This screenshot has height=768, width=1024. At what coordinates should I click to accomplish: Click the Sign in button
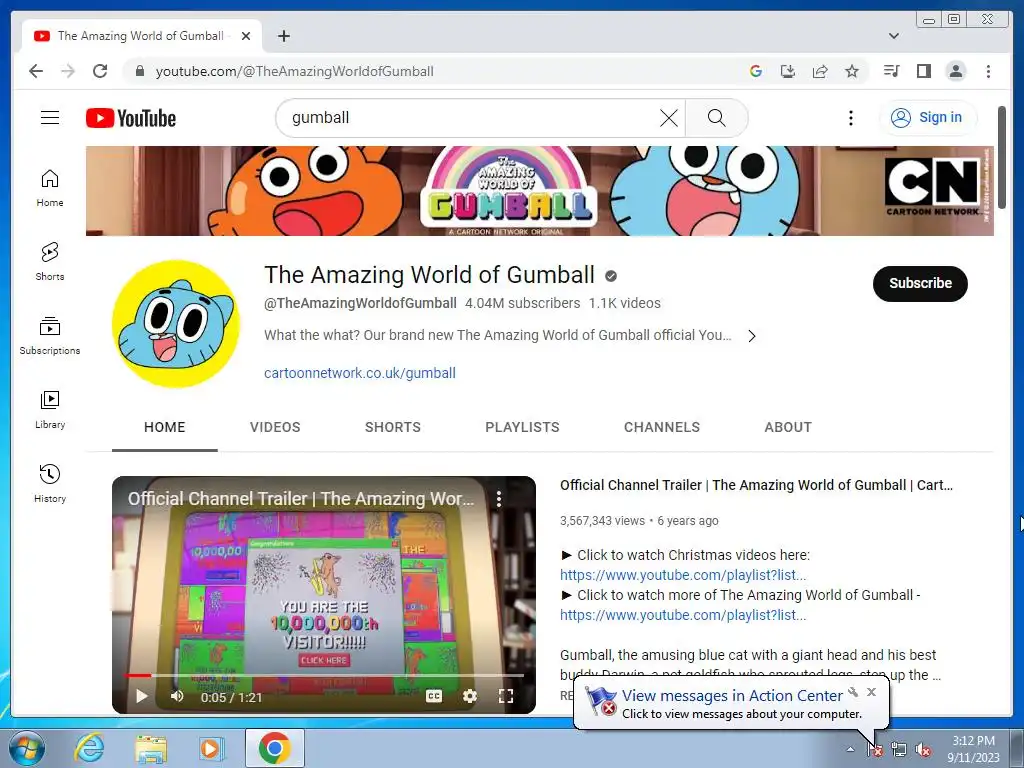click(x=929, y=118)
